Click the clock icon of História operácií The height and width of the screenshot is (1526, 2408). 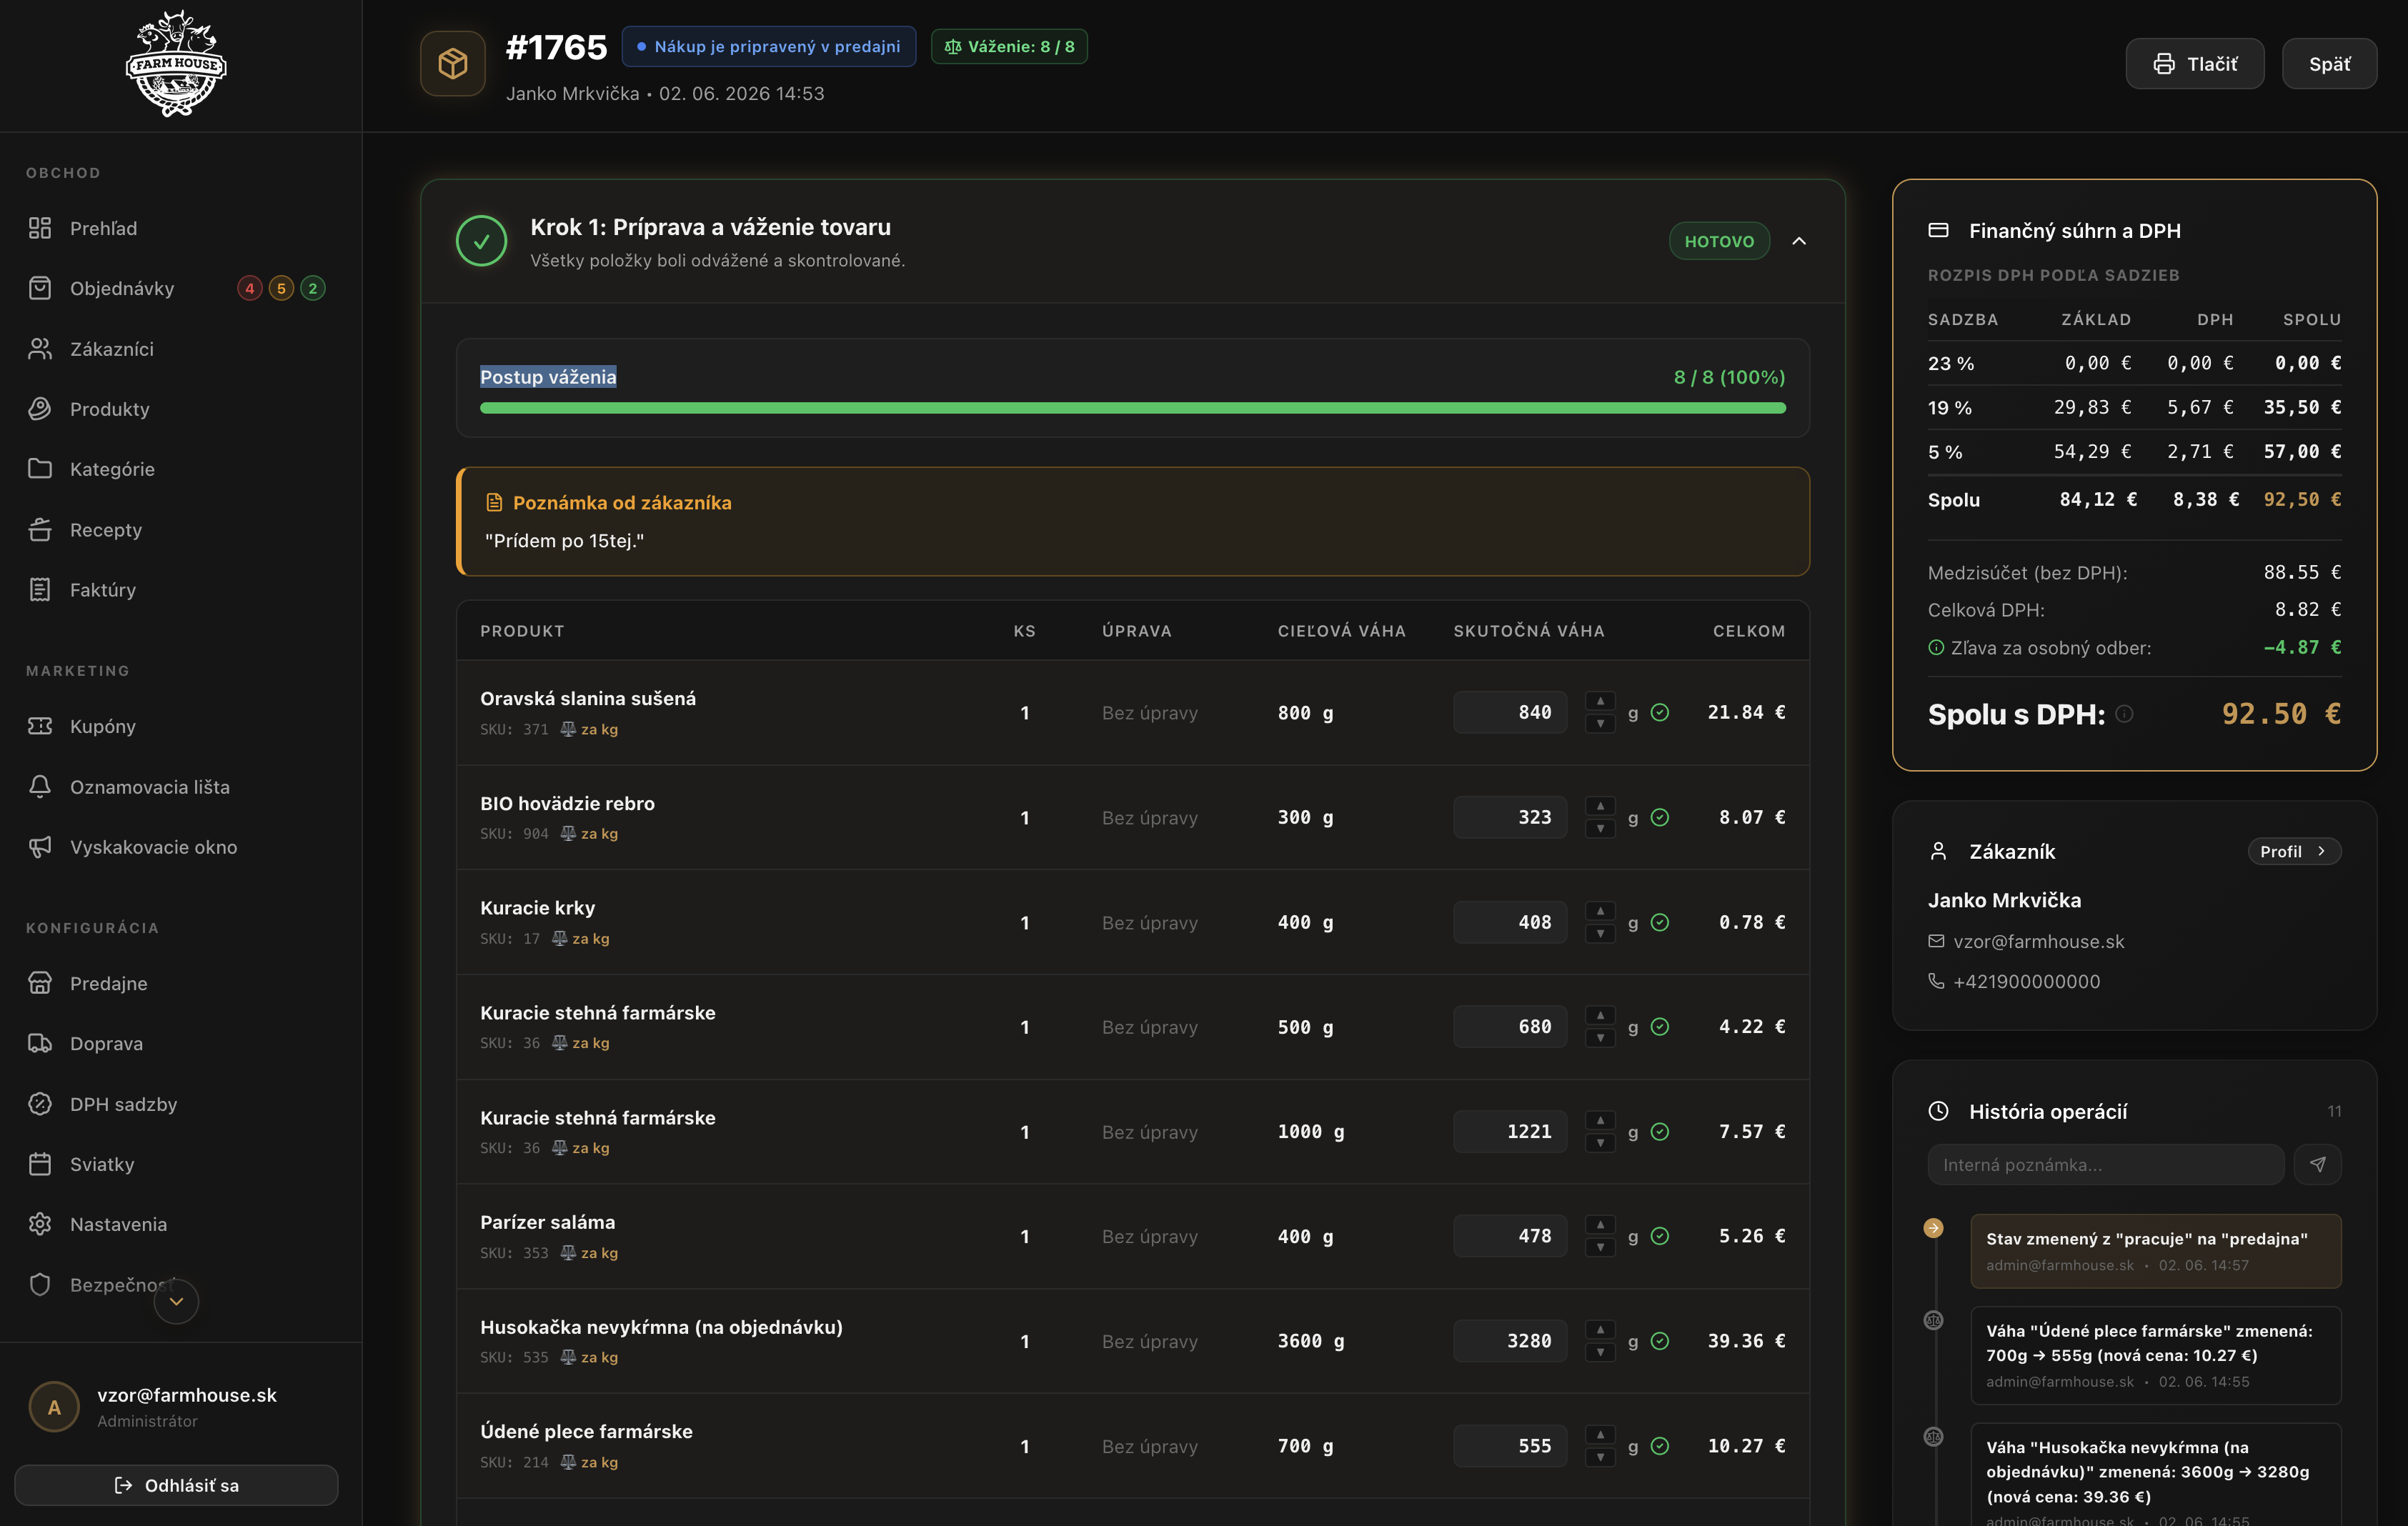[1938, 1111]
